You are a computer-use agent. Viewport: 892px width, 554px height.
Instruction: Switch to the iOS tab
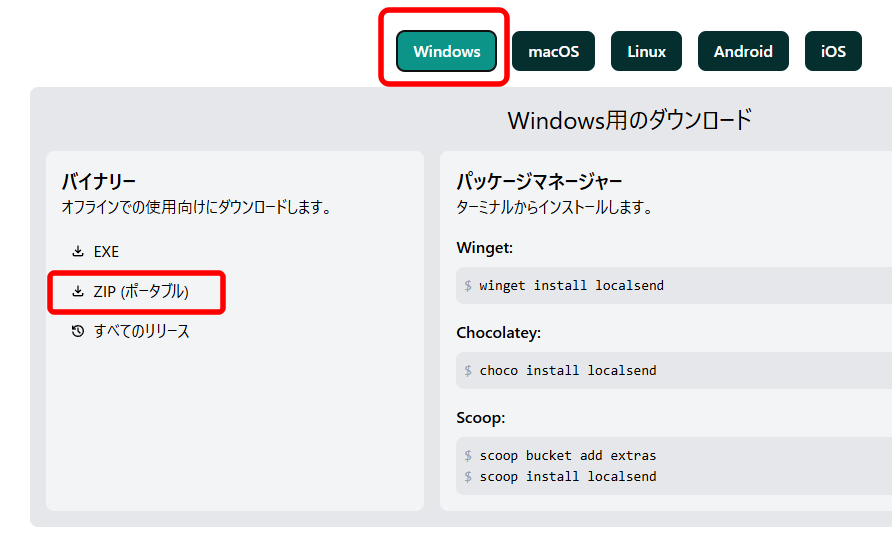point(833,51)
